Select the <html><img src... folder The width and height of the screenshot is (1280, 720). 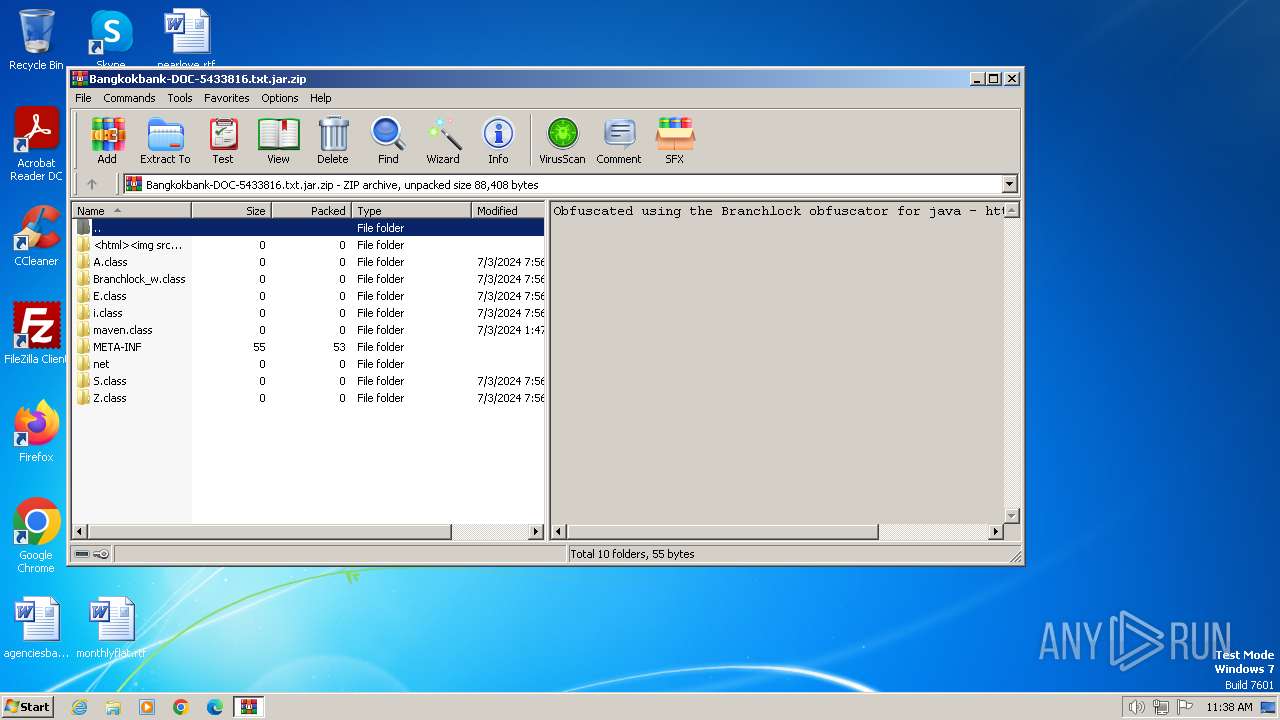point(308,245)
